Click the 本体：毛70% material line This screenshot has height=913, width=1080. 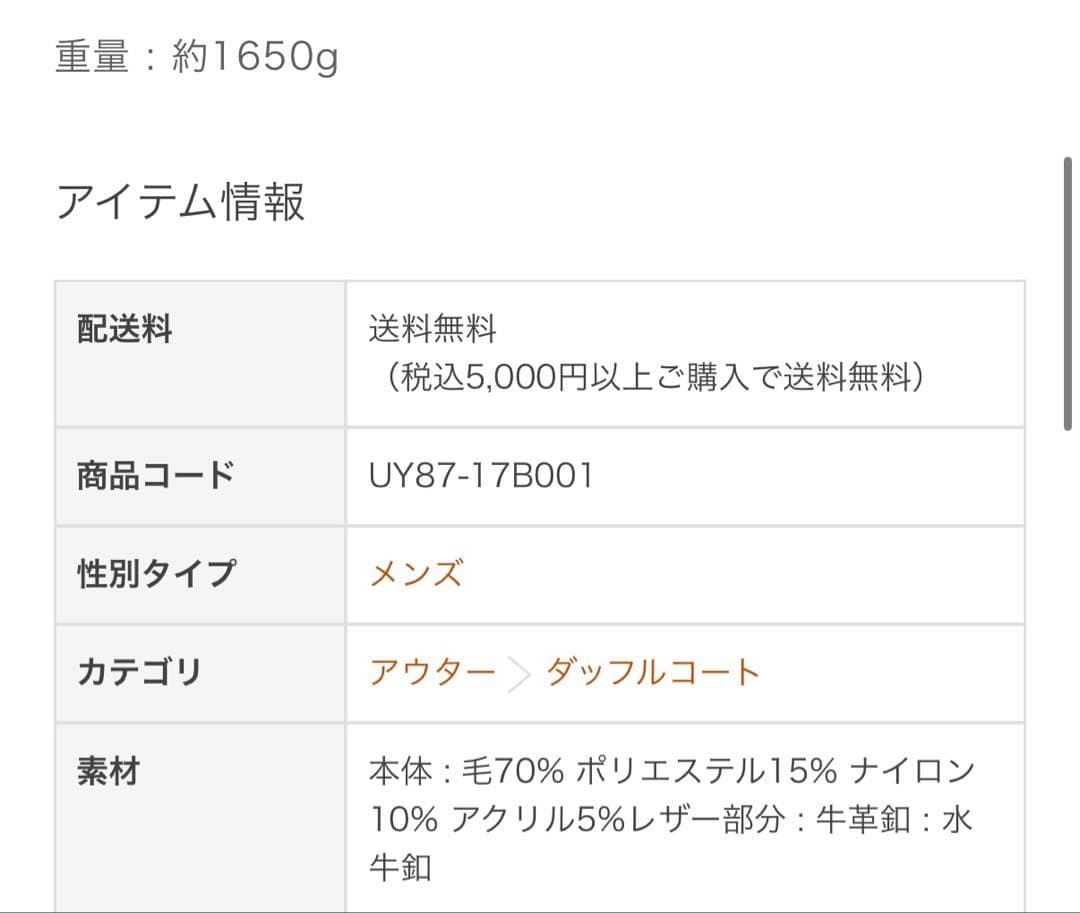pyautogui.click(x=467, y=772)
